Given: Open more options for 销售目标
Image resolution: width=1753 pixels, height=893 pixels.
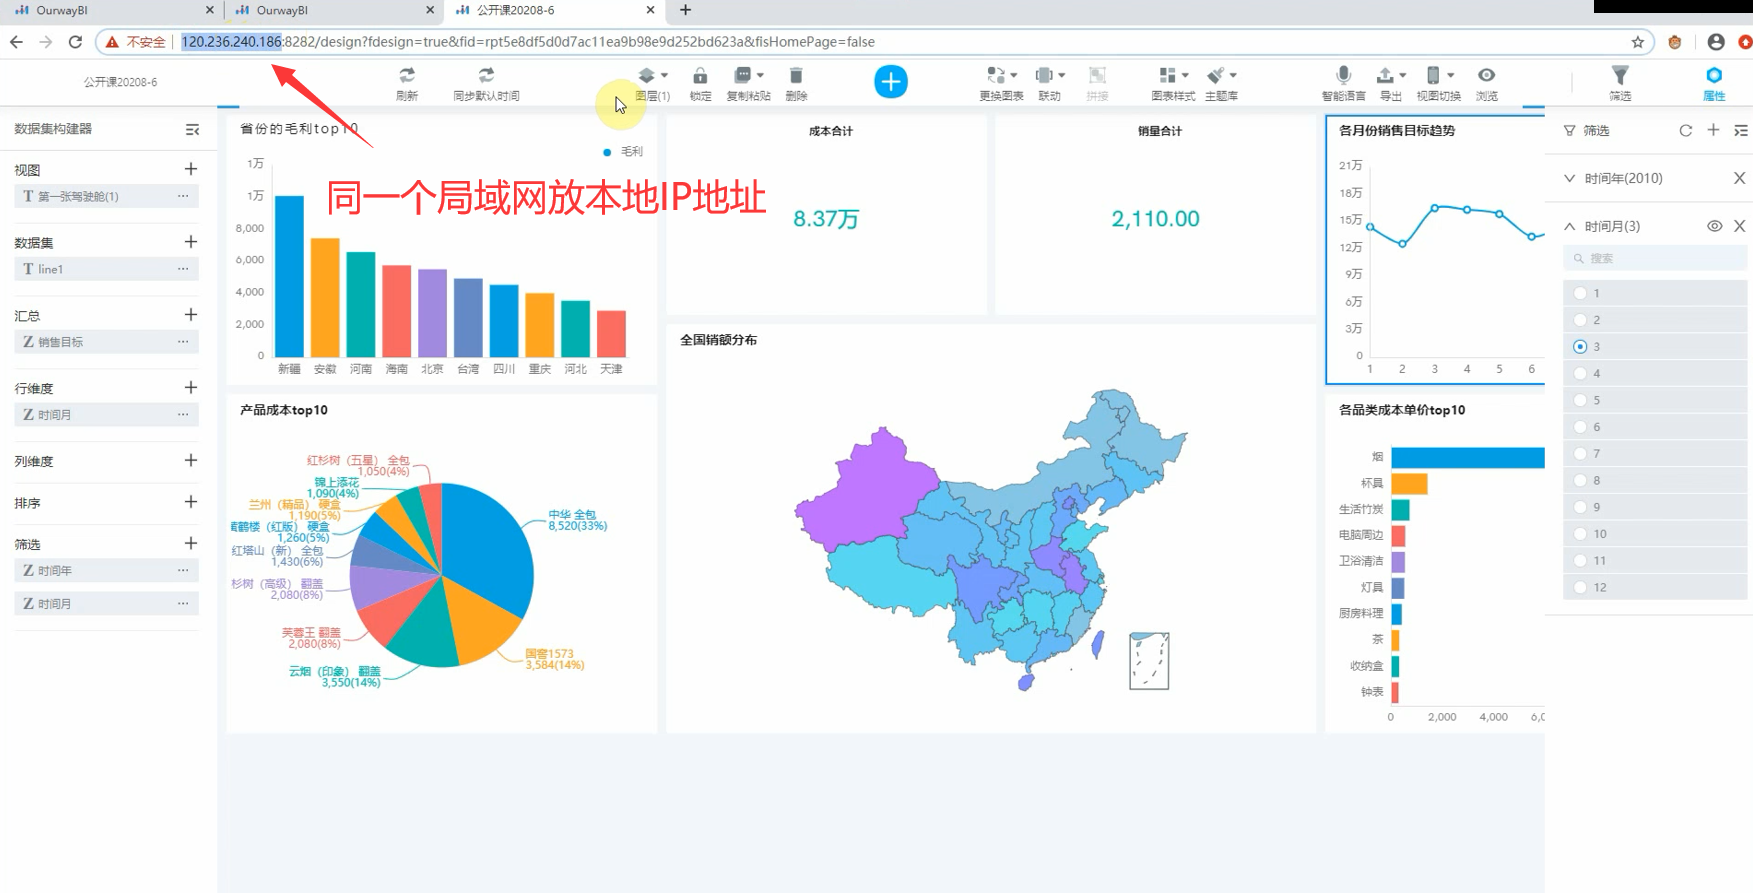Looking at the screenshot, I should click(x=183, y=342).
